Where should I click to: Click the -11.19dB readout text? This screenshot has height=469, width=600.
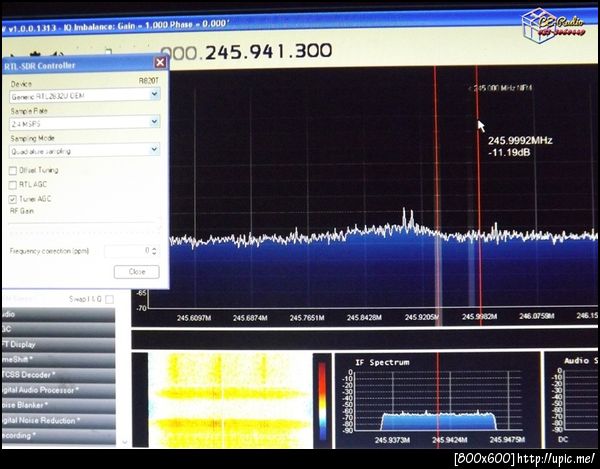509,152
